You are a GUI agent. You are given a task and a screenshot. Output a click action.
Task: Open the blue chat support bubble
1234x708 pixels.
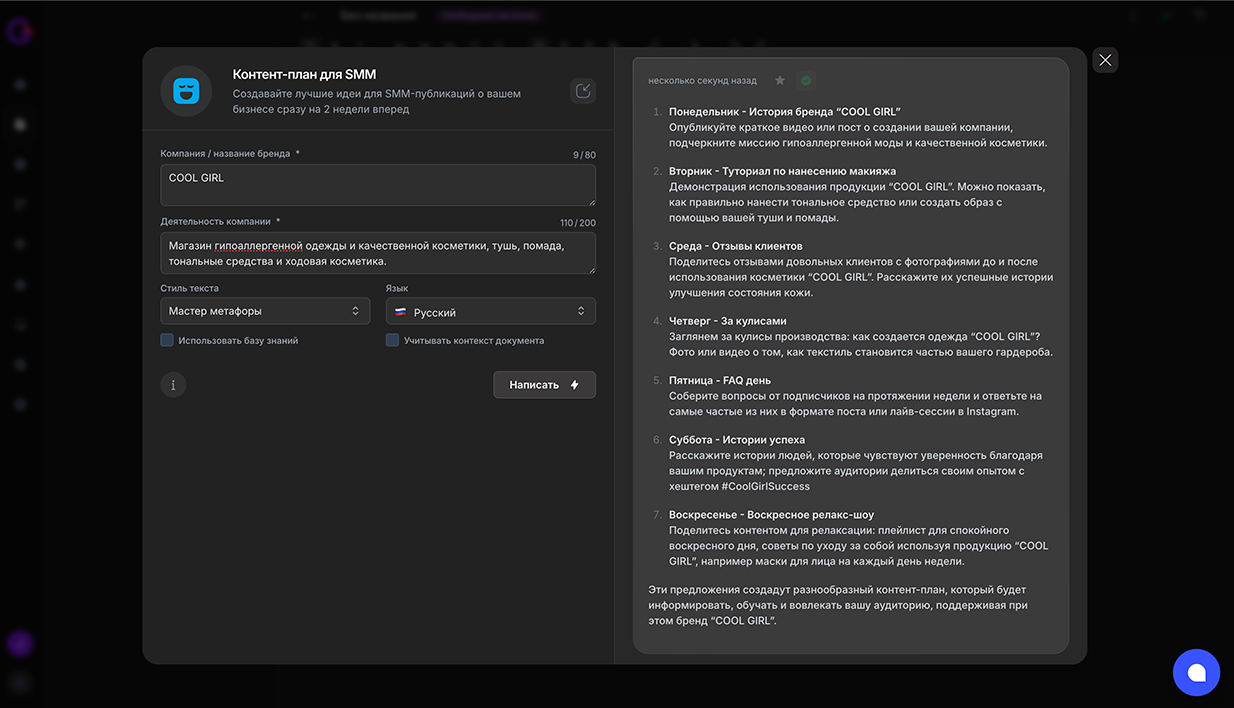click(1196, 672)
